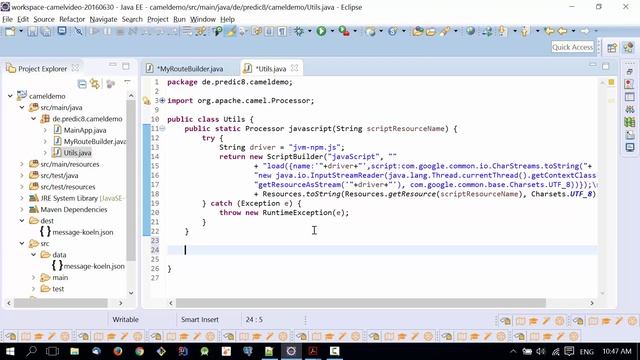The width and height of the screenshot is (640, 360).
Task: Collapse All in Project Explorer
Action: tap(82, 84)
